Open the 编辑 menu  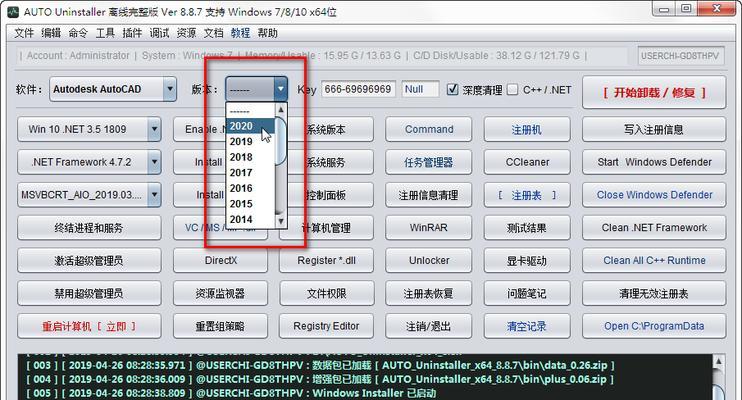click(51, 33)
